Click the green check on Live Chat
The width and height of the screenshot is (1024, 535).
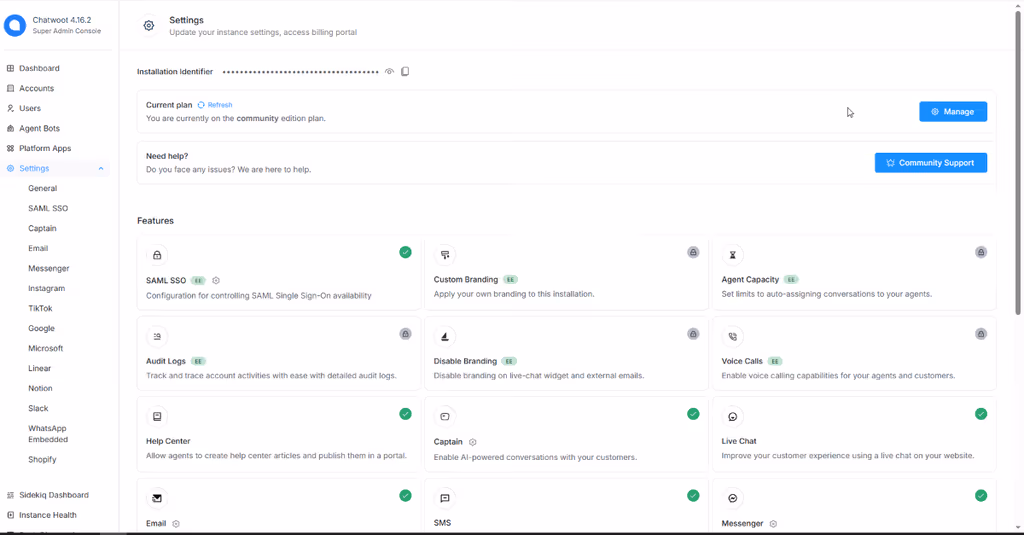coord(981,413)
